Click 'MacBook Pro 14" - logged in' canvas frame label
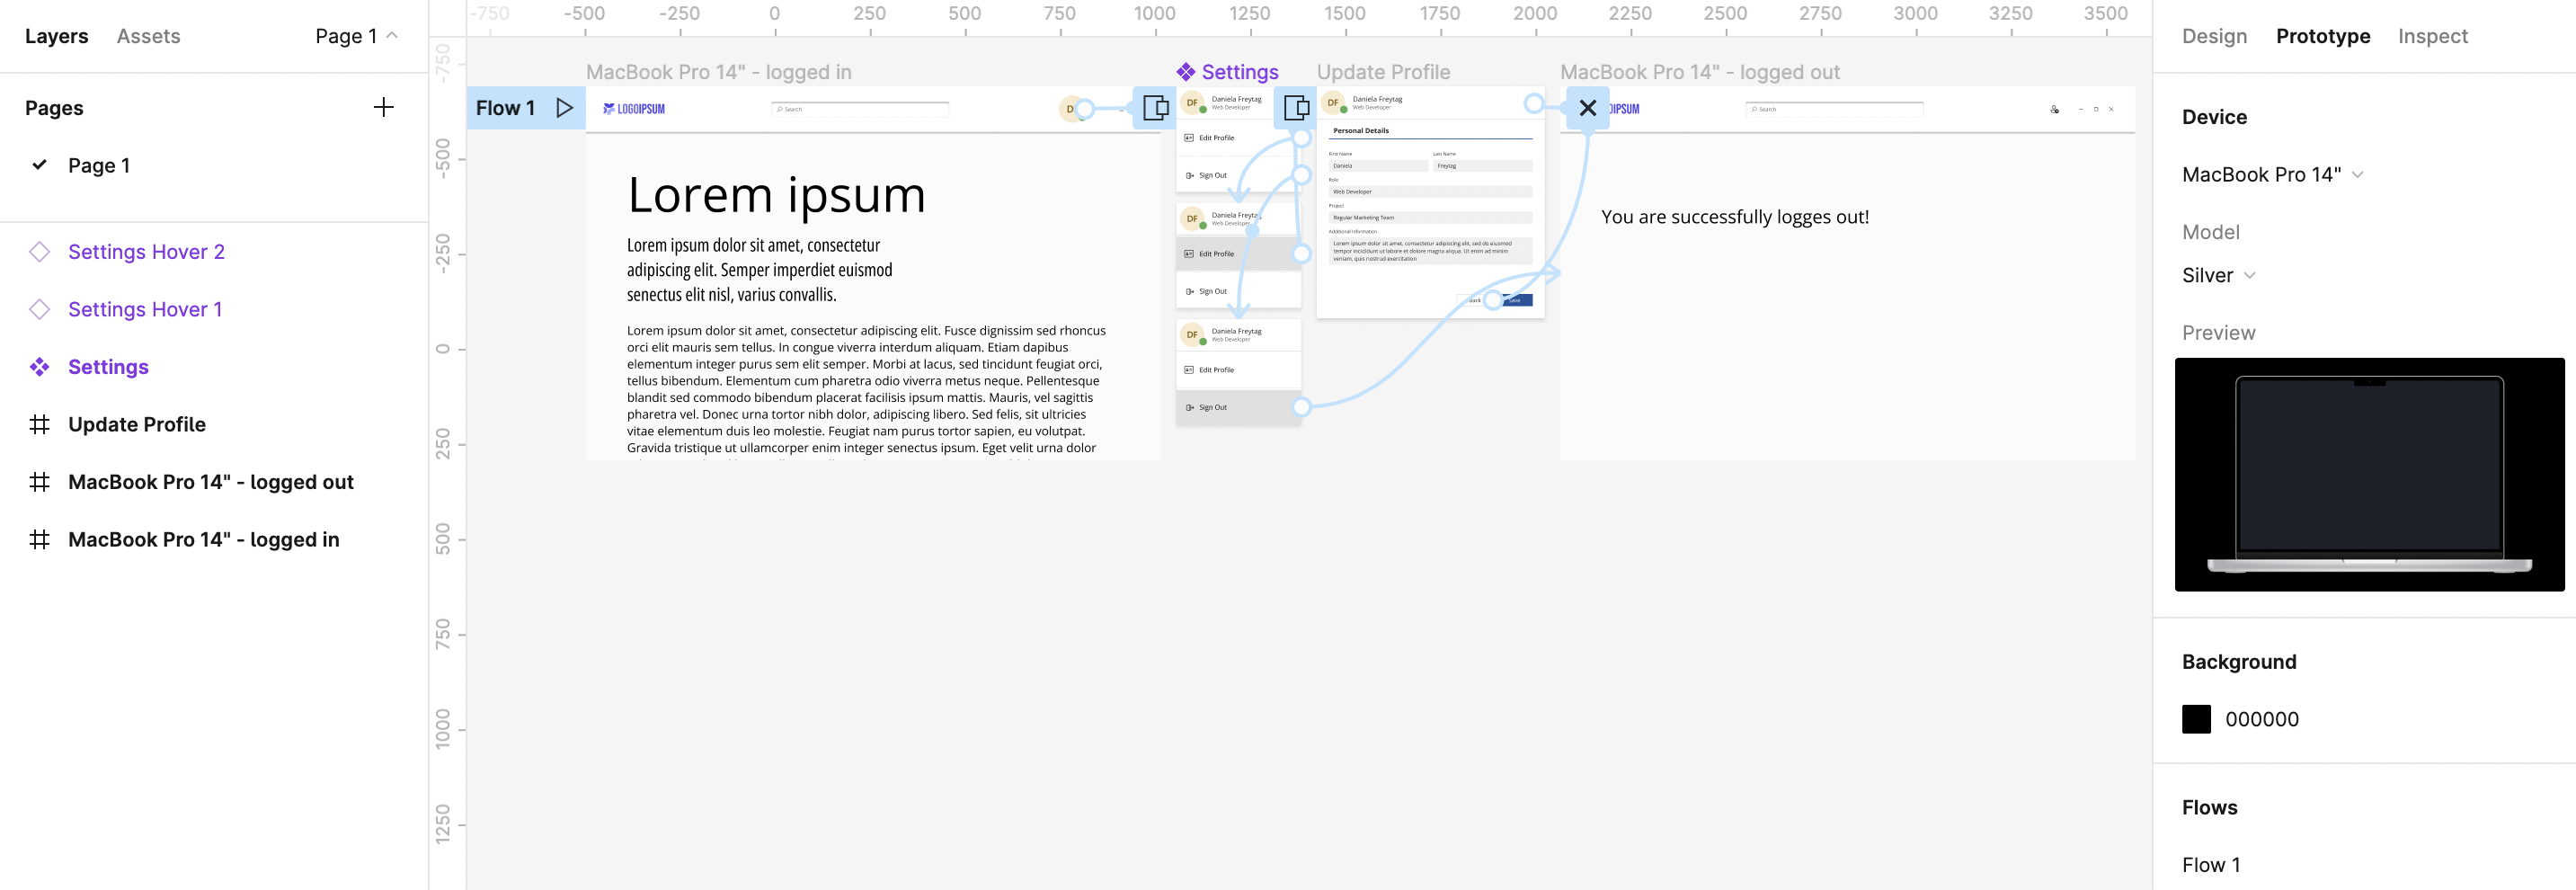Screen dimensions: 2576x890 pyautogui.click(x=718, y=72)
